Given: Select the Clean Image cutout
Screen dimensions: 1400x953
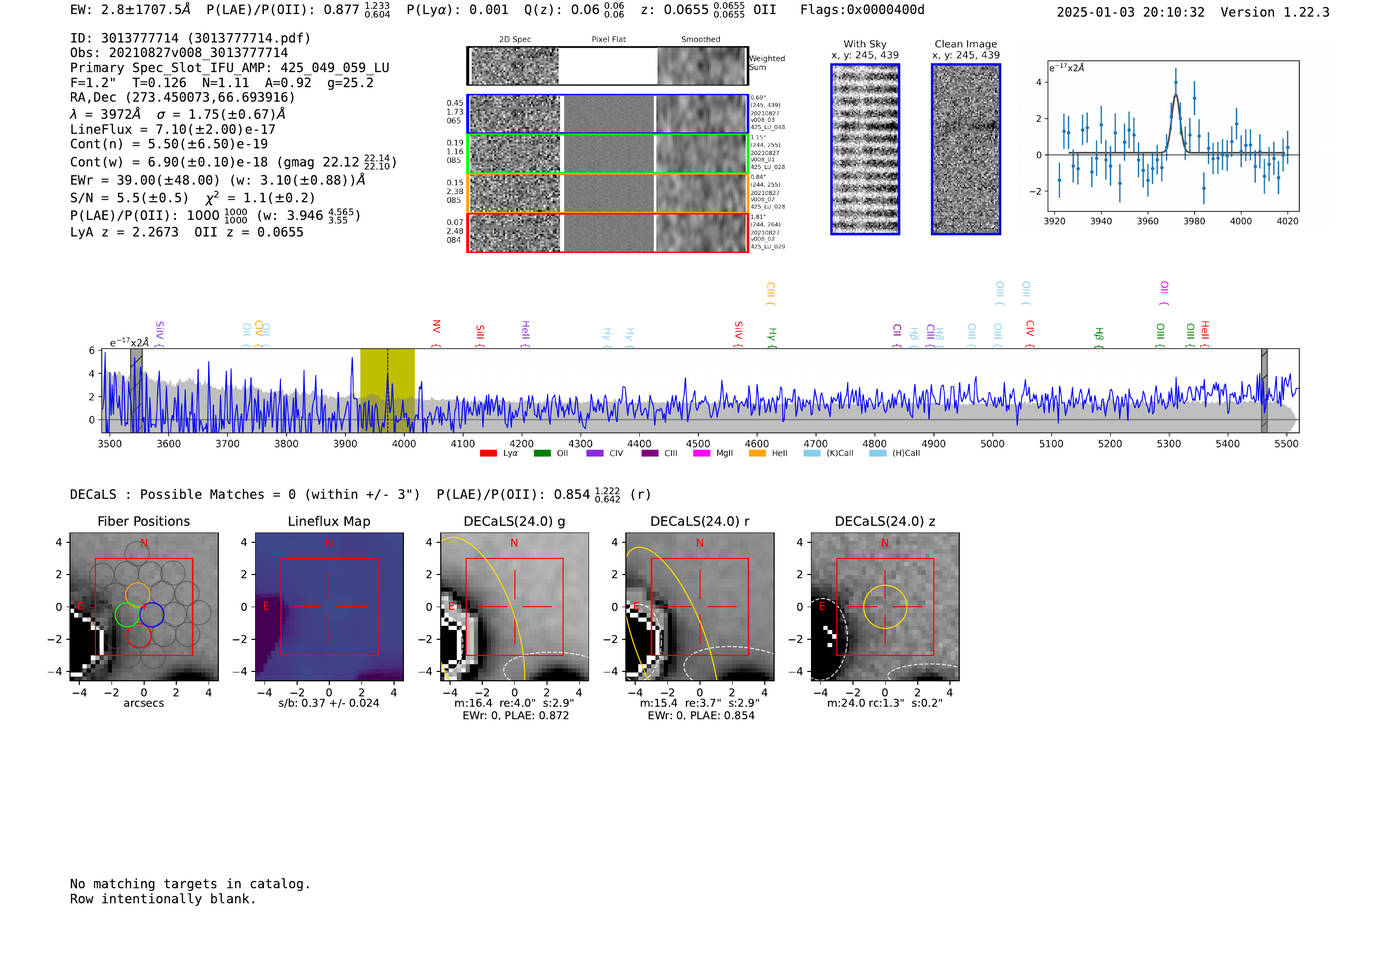Looking at the screenshot, I should (x=966, y=149).
